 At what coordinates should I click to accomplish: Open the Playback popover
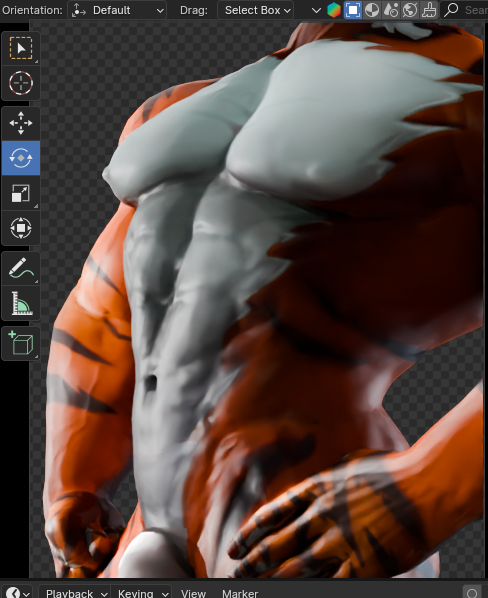pos(75,593)
